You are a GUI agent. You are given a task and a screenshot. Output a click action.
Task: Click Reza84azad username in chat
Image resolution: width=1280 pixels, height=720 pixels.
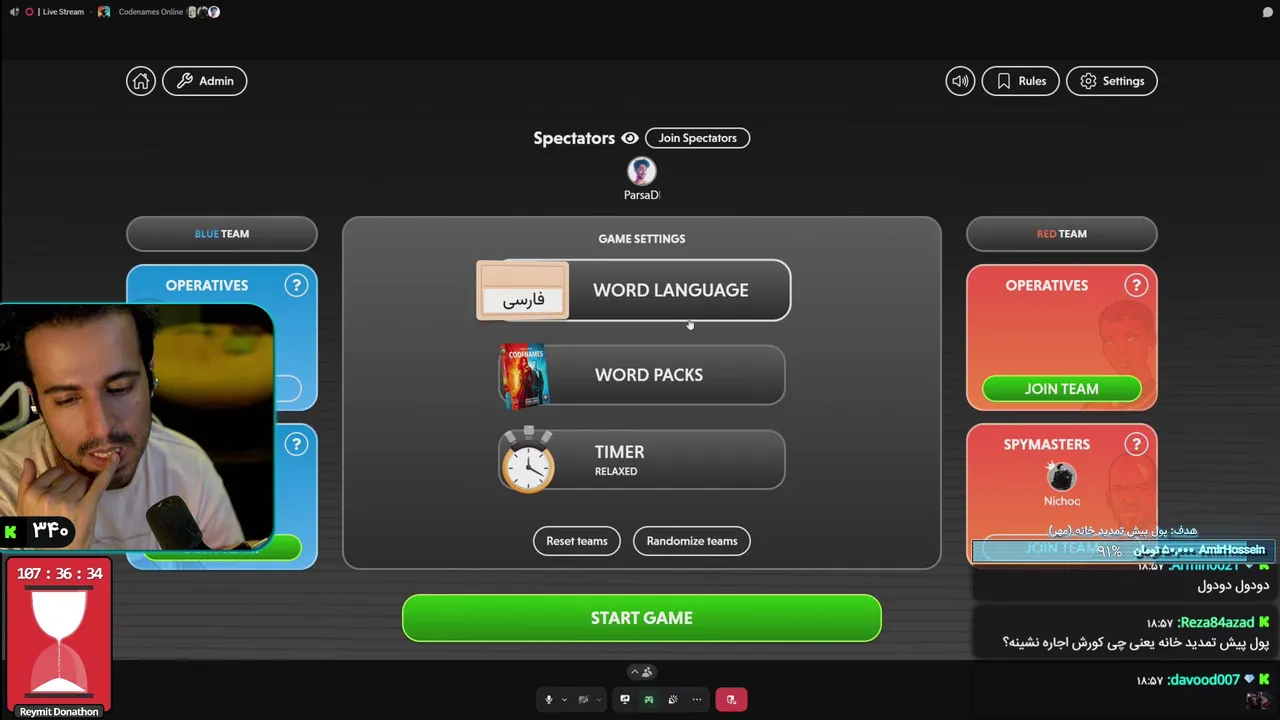click(x=1216, y=623)
